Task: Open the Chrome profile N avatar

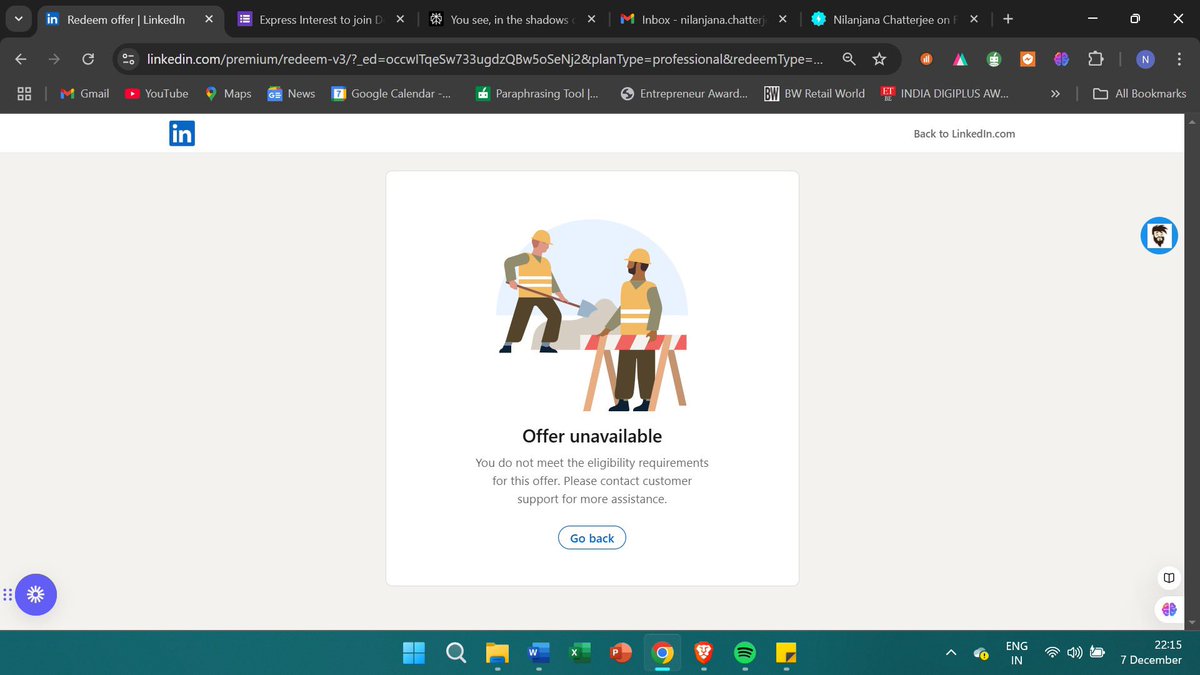Action: click(1146, 60)
